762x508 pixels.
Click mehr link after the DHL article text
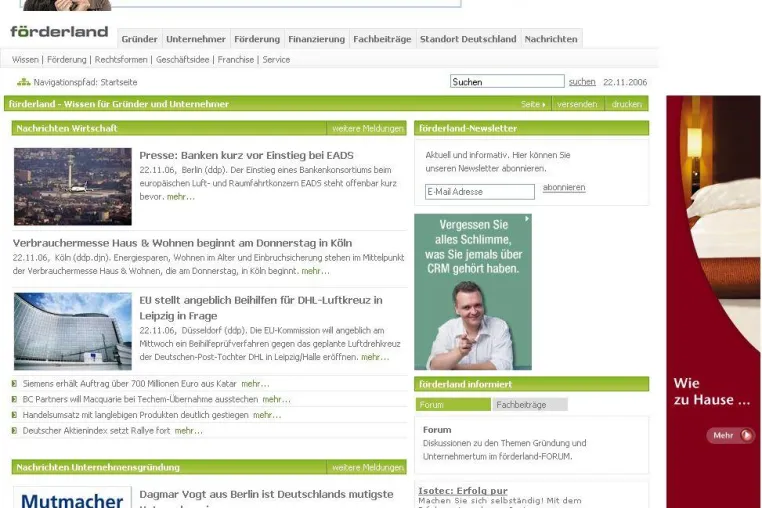pos(375,357)
